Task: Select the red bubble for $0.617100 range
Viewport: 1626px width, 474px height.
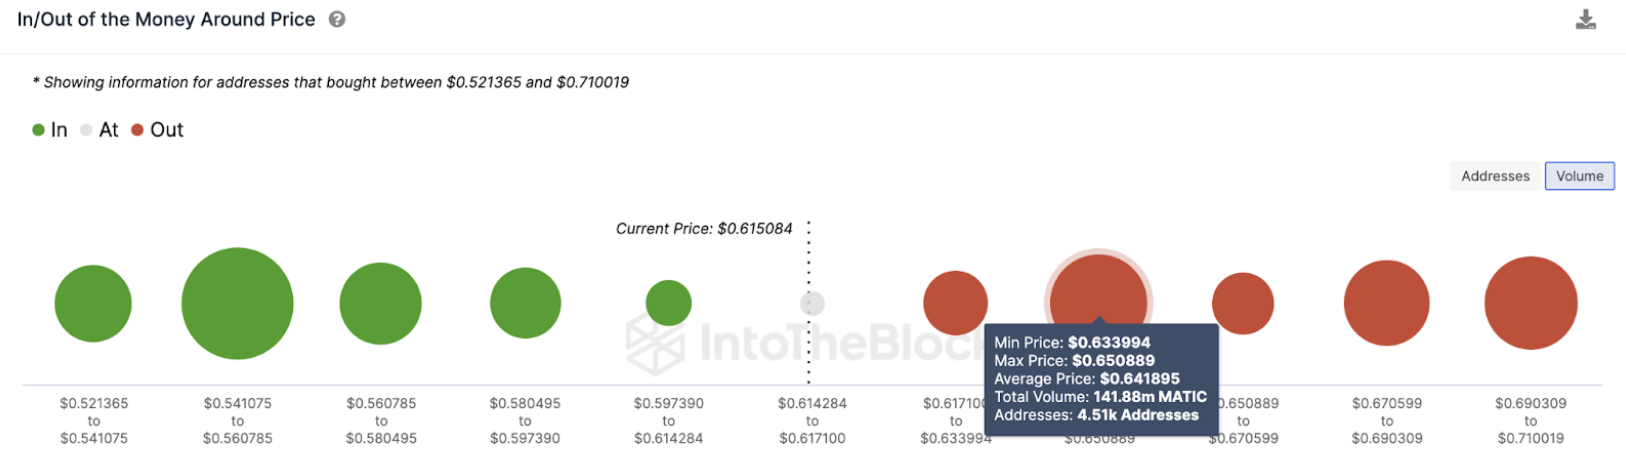Action: tap(955, 303)
